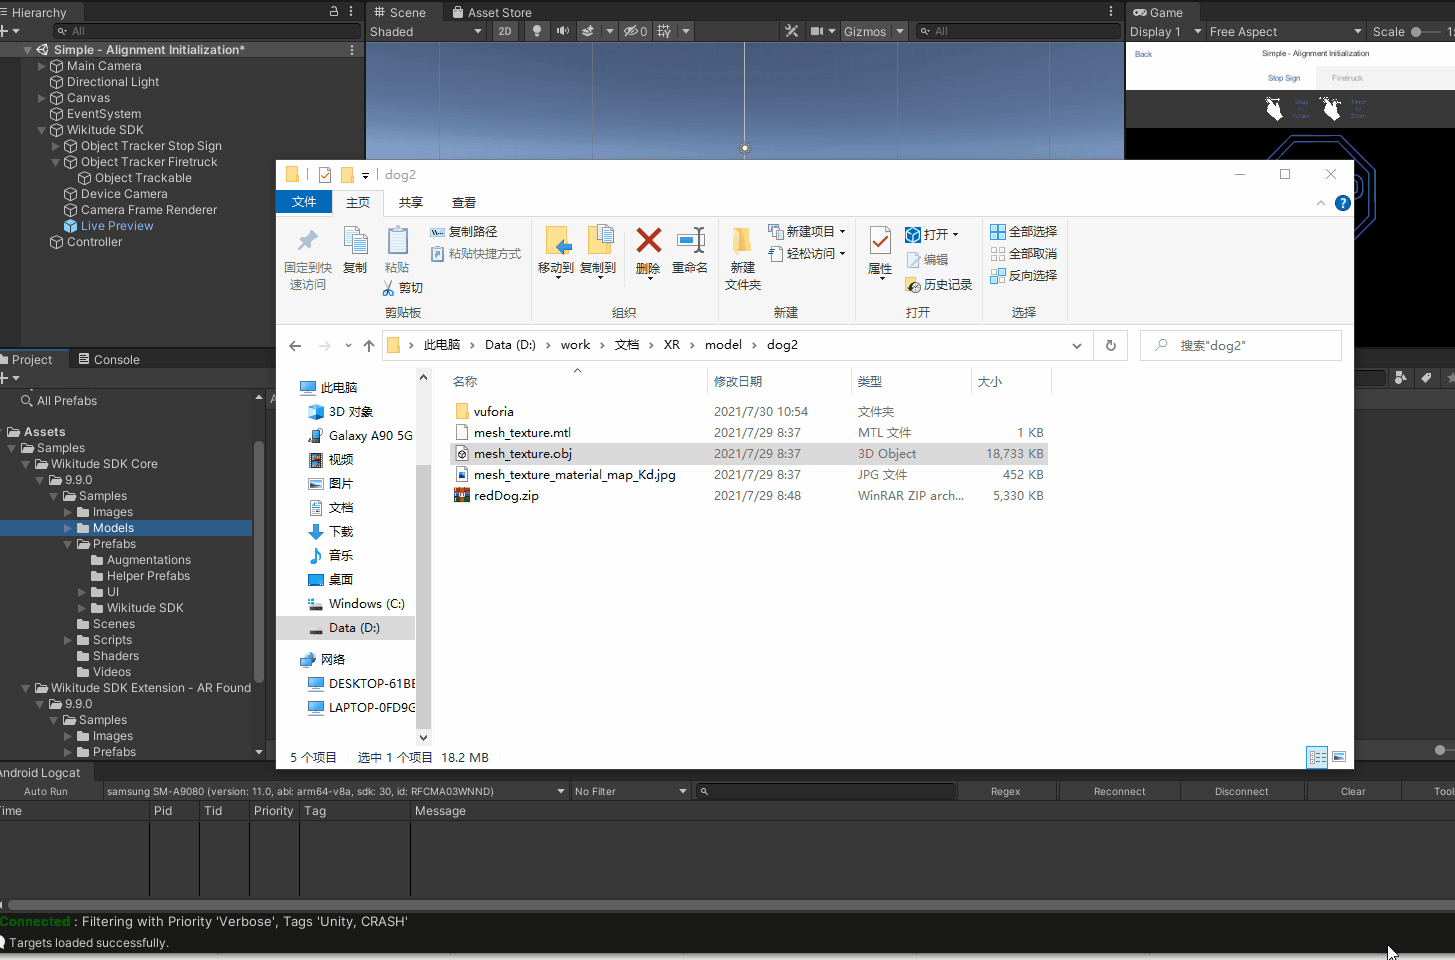This screenshot has height=960, width=1455.
Task: Click the Copy icon in Explorer ribbon
Action: point(355,241)
